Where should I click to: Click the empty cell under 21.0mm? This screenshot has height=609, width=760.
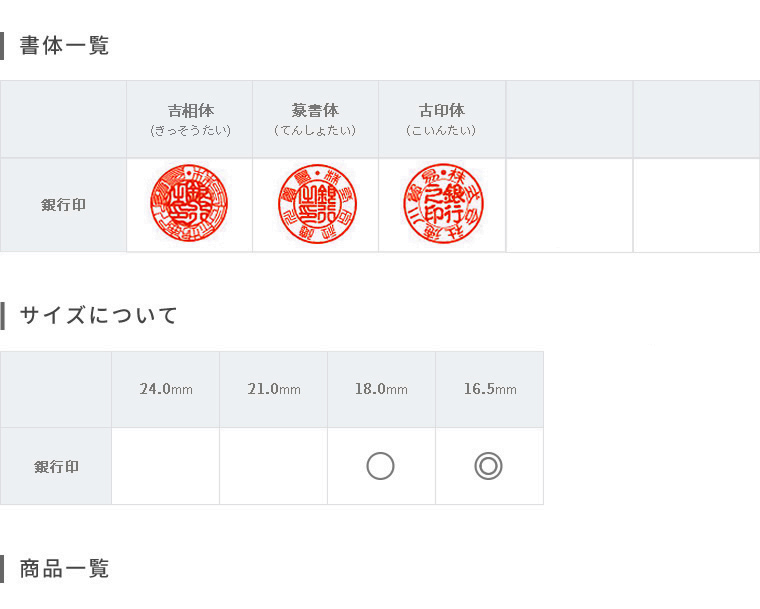tap(274, 466)
